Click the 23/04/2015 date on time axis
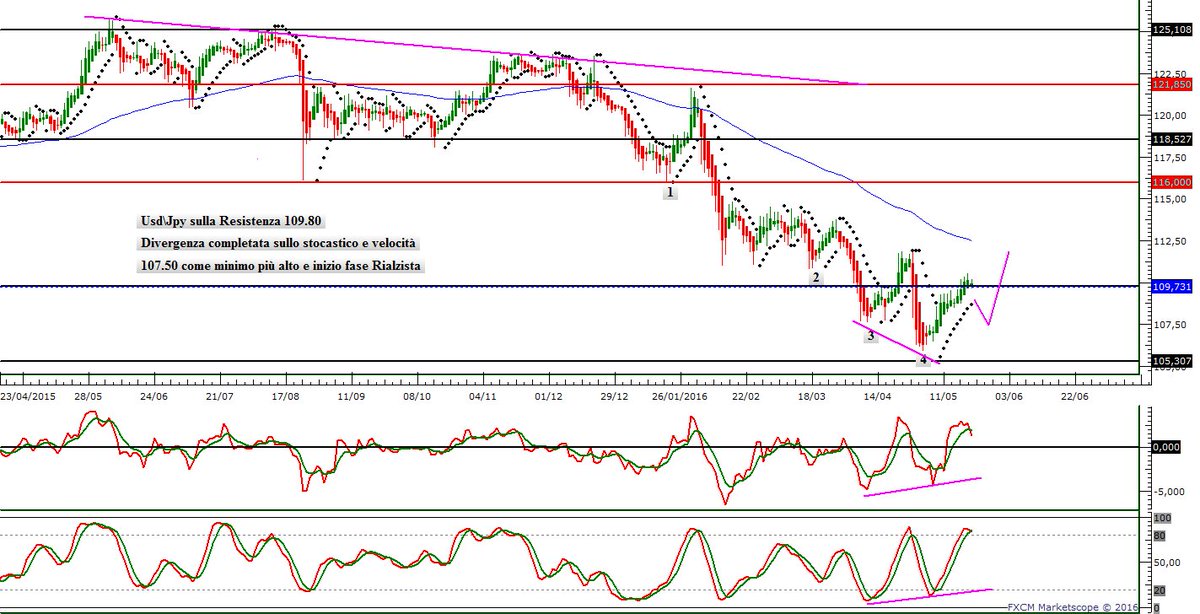1200x614 pixels. tap(28, 396)
